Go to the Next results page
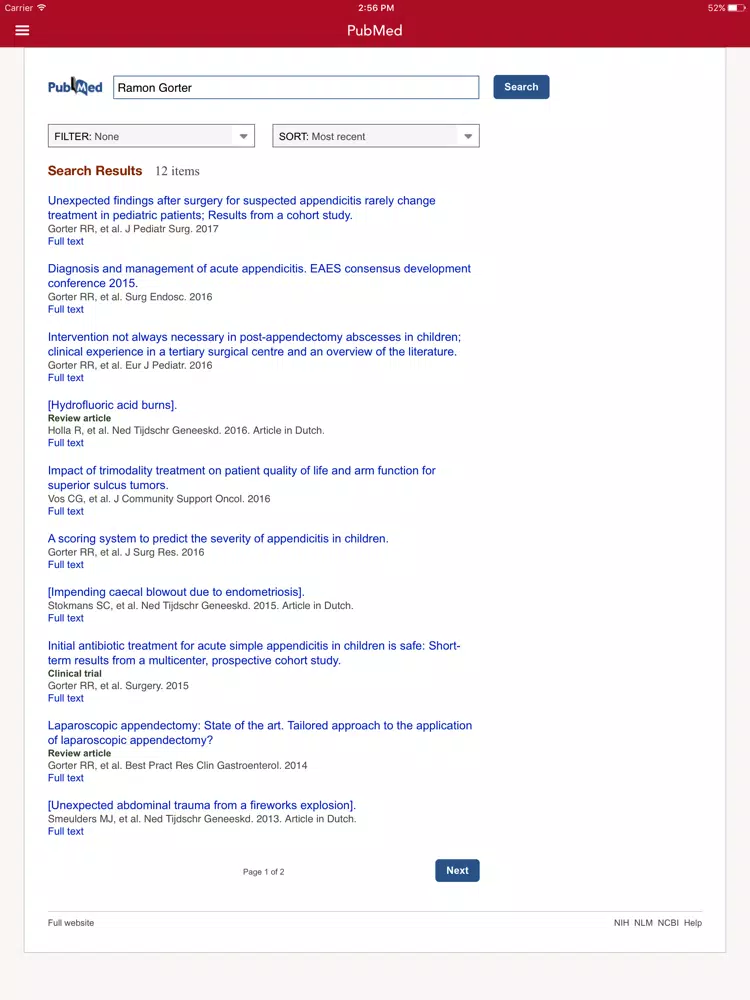This screenshot has width=750, height=1000. [x=457, y=871]
